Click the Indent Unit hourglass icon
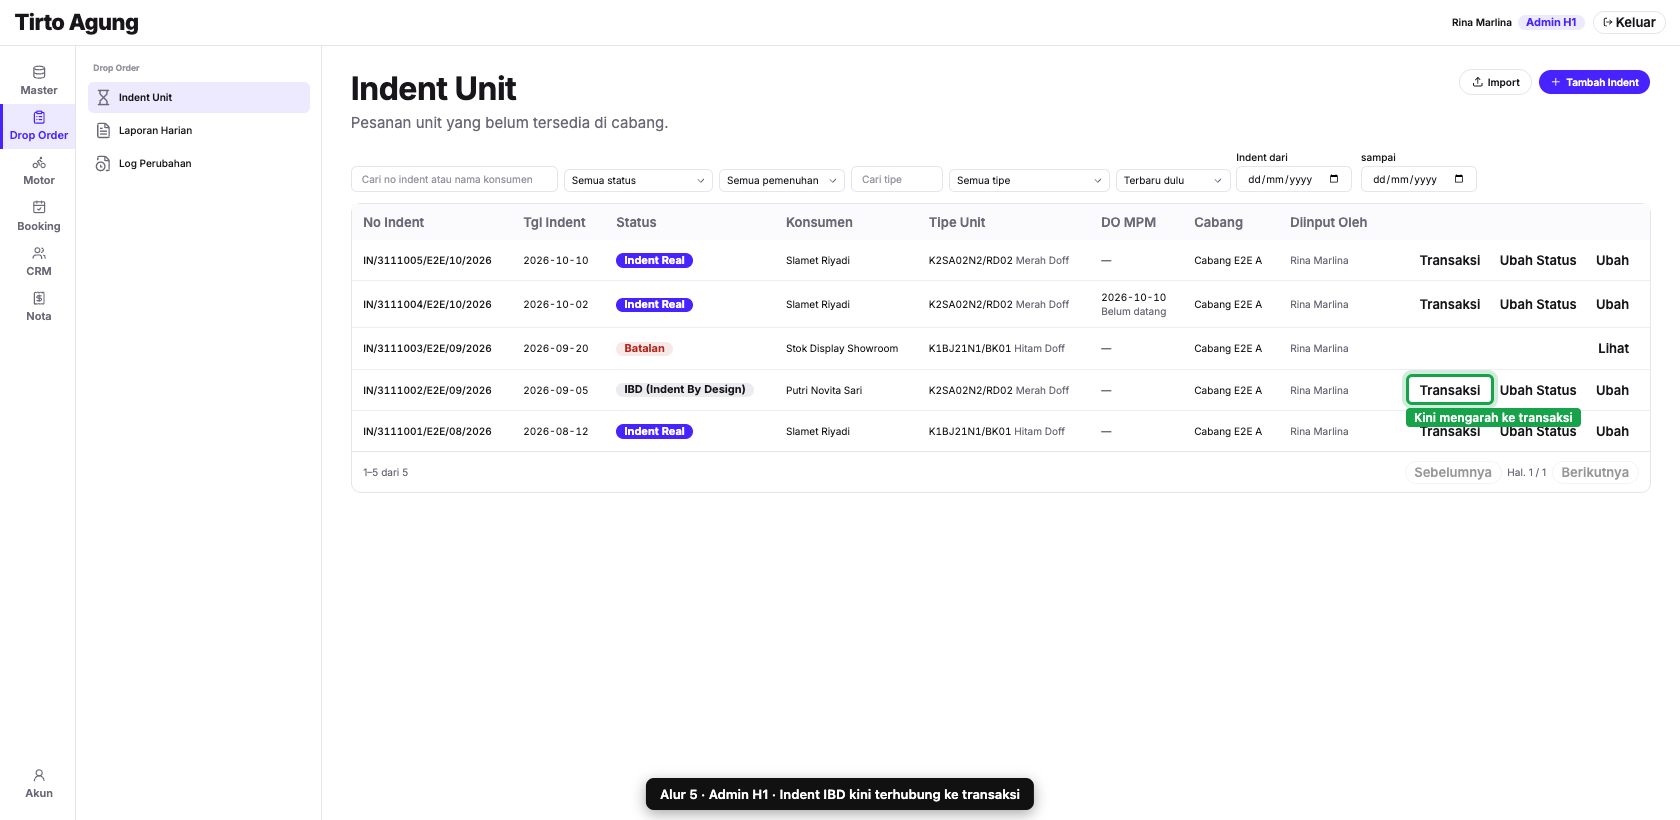The width and height of the screenshot is (1680, 820). pos(103,97)
